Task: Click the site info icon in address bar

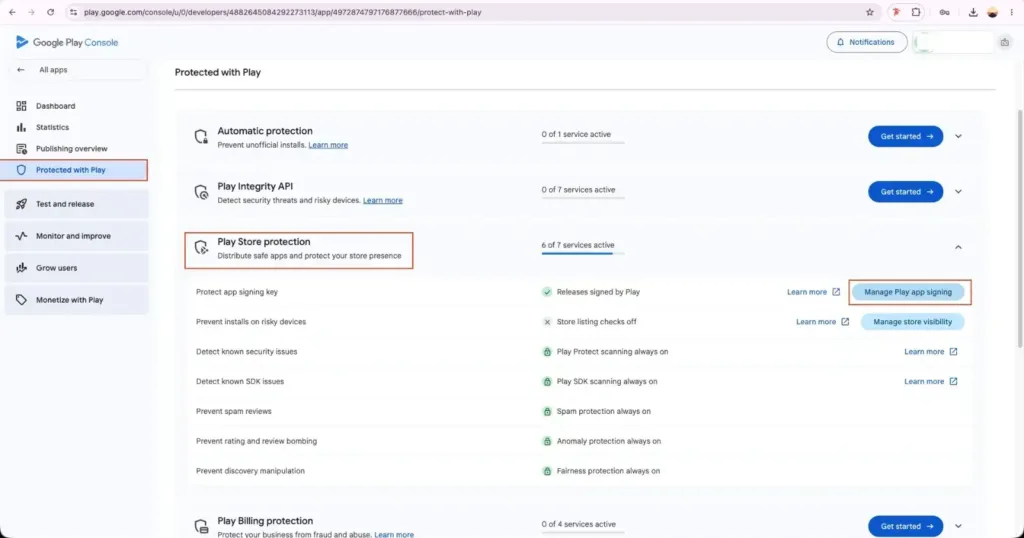Action: 73,12
